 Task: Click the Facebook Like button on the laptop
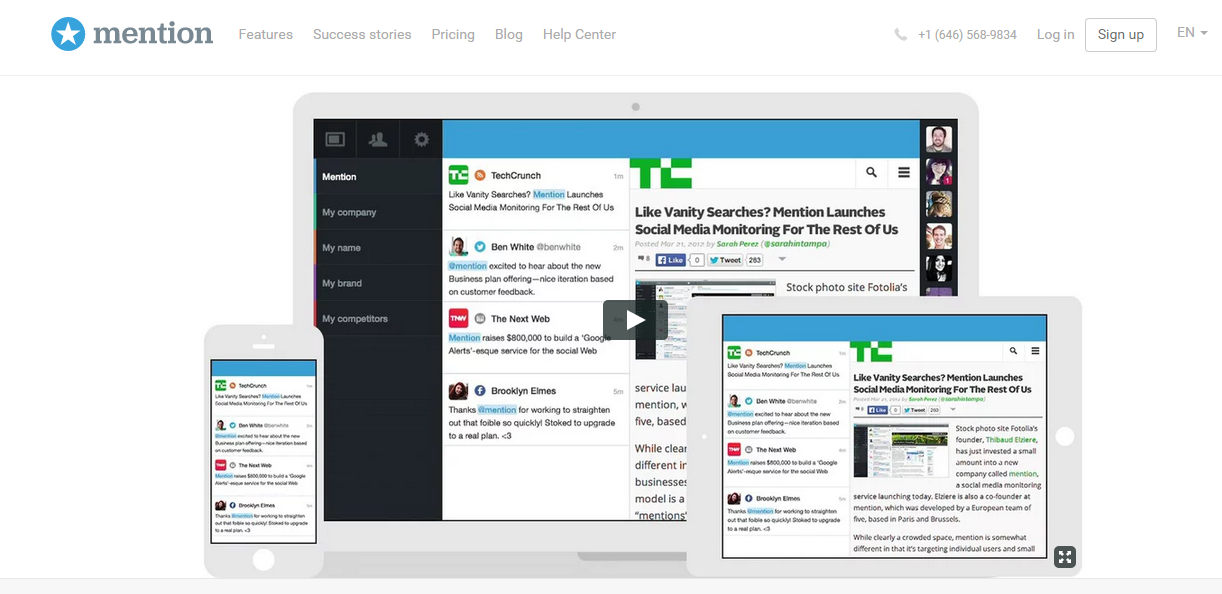point(670,260)
